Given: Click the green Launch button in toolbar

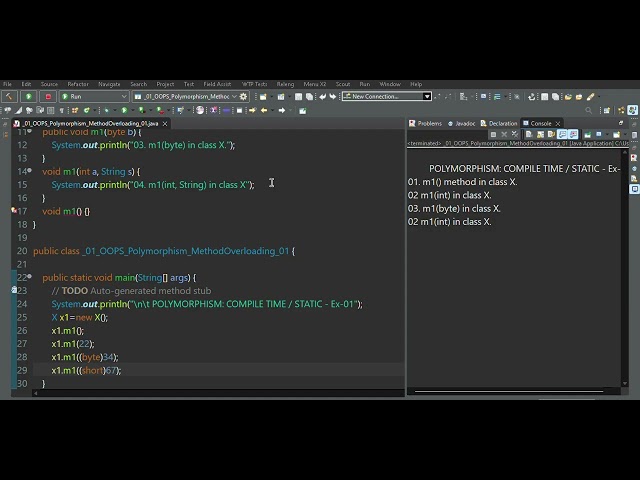Looking at the screenshot, I should 29,96.
